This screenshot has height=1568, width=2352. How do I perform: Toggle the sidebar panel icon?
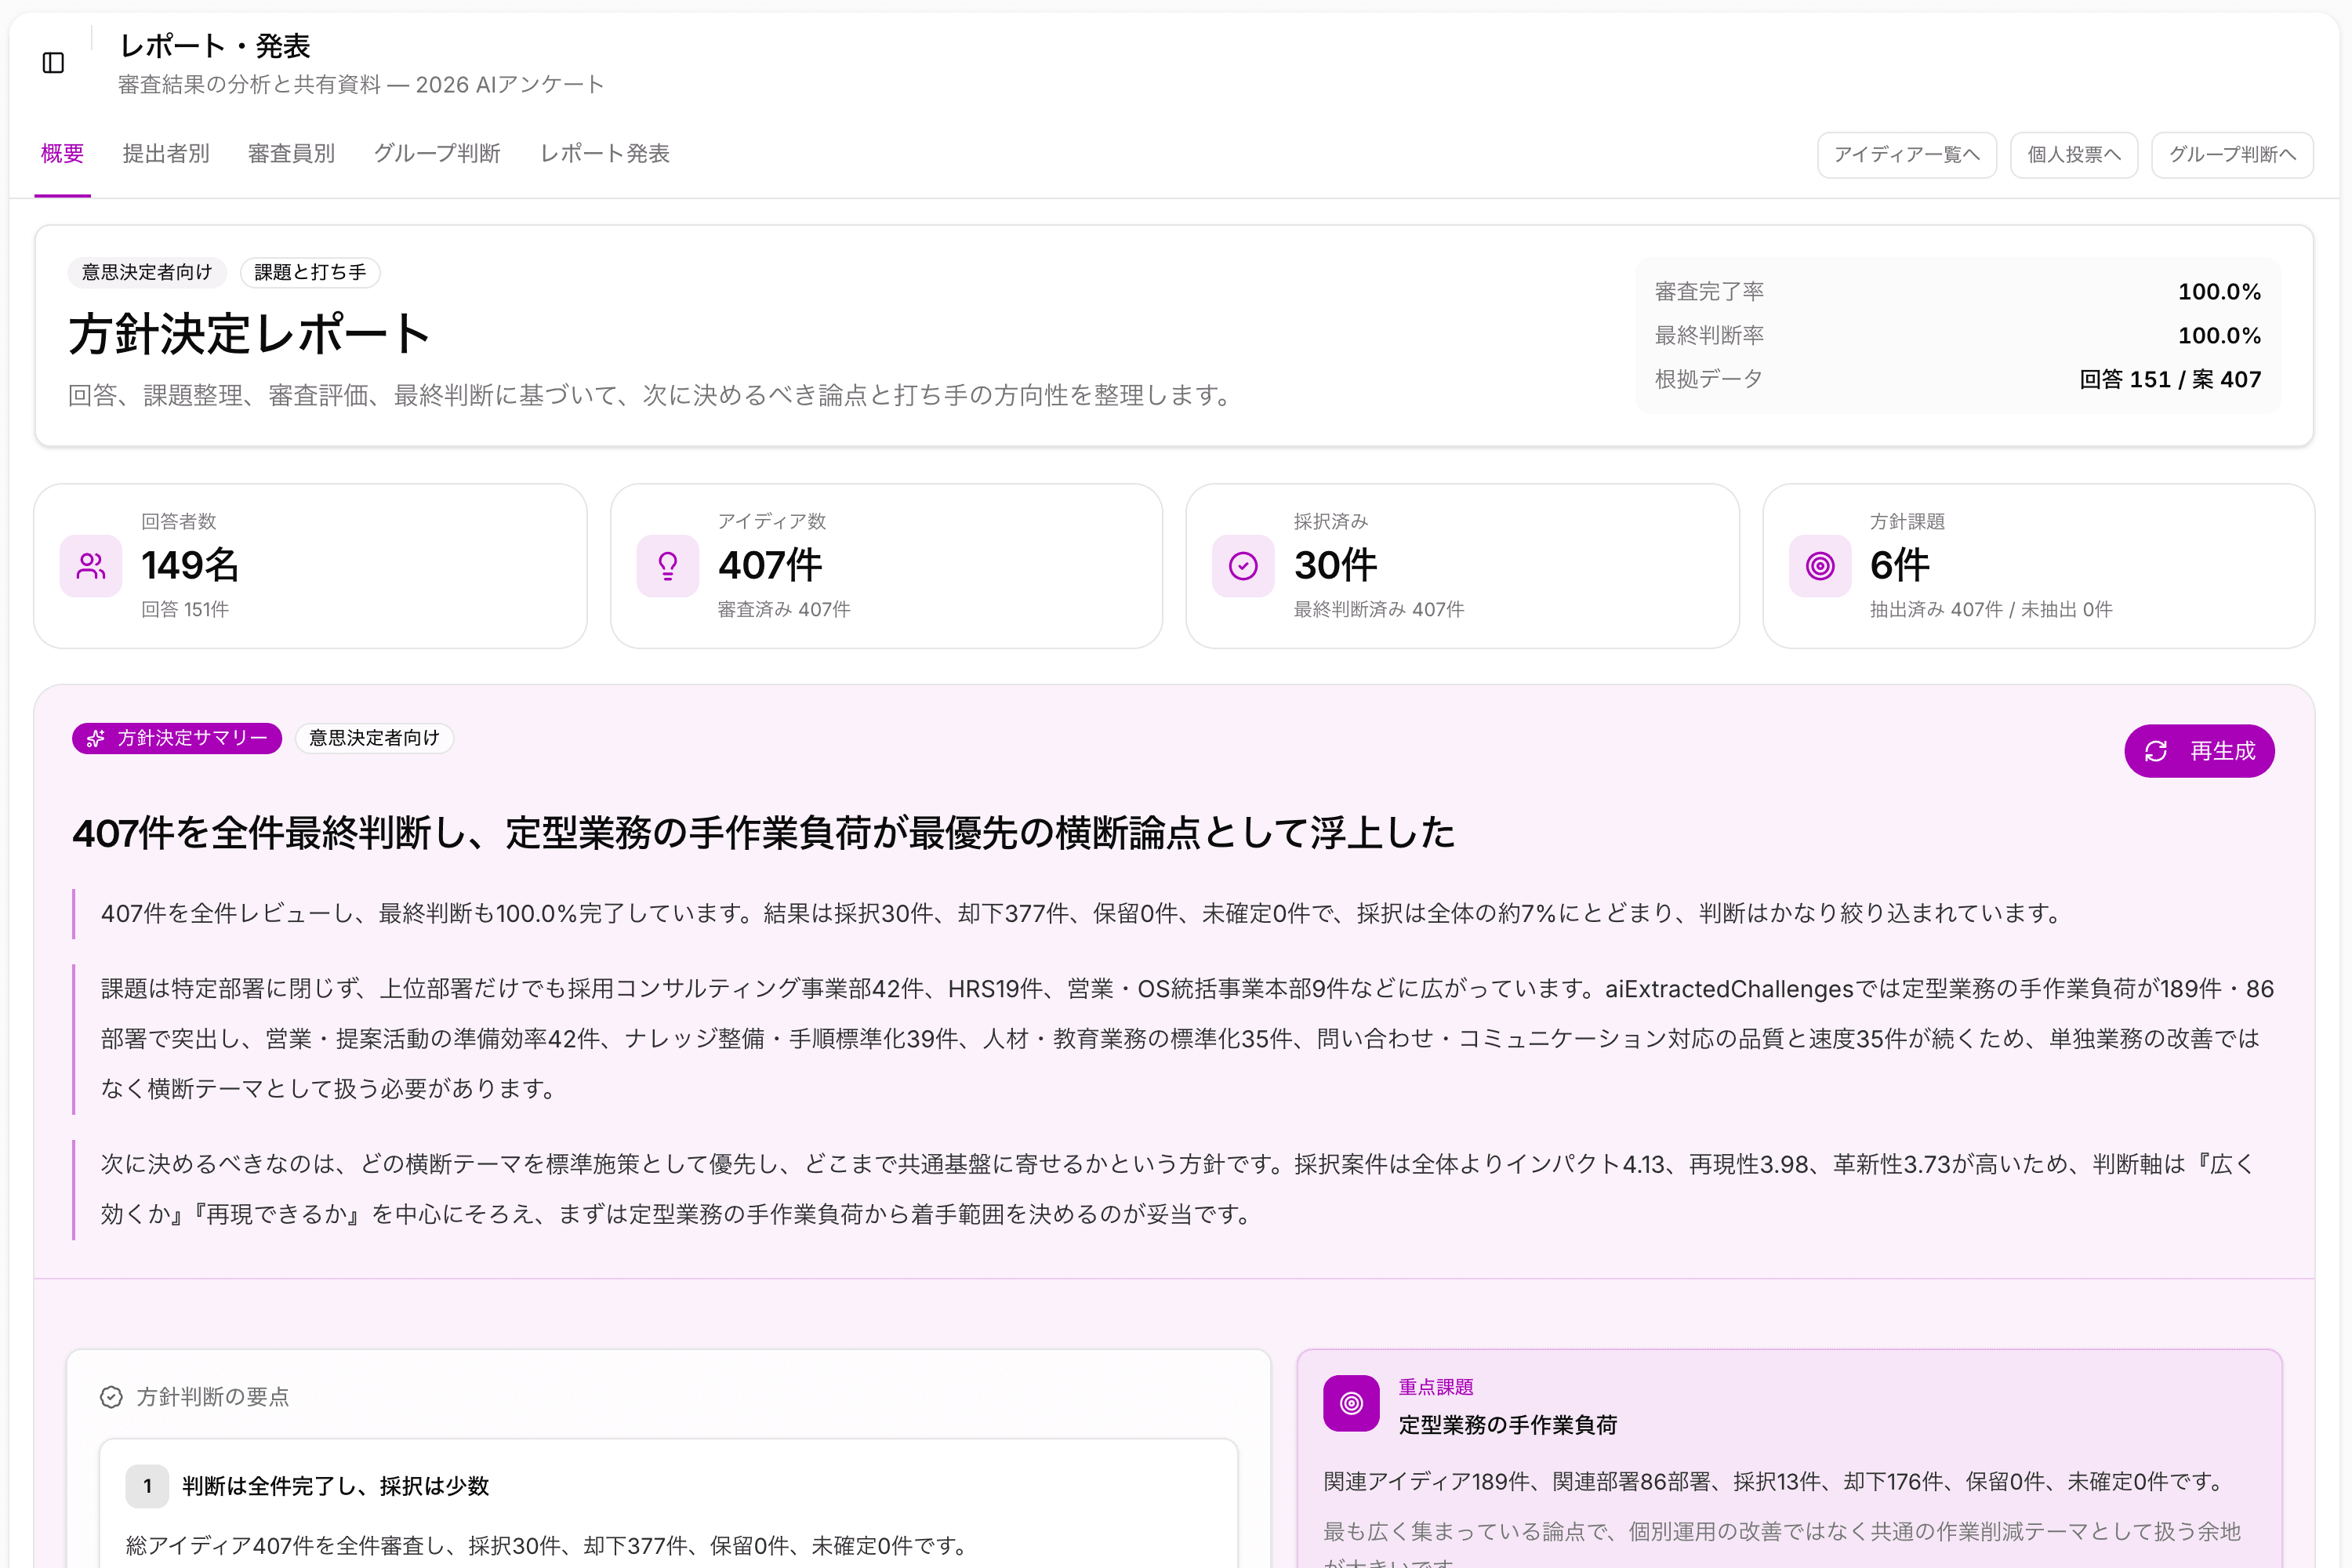click(54, 63)
